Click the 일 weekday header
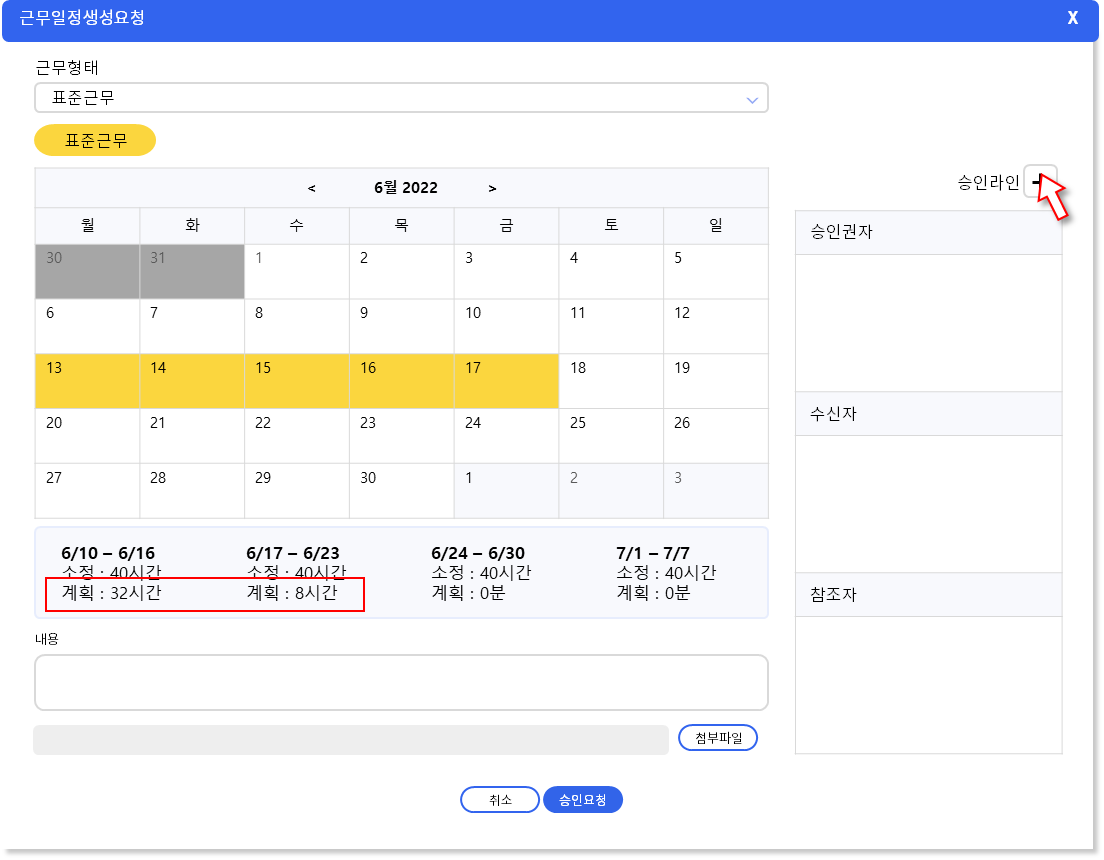 click(716, 226)
